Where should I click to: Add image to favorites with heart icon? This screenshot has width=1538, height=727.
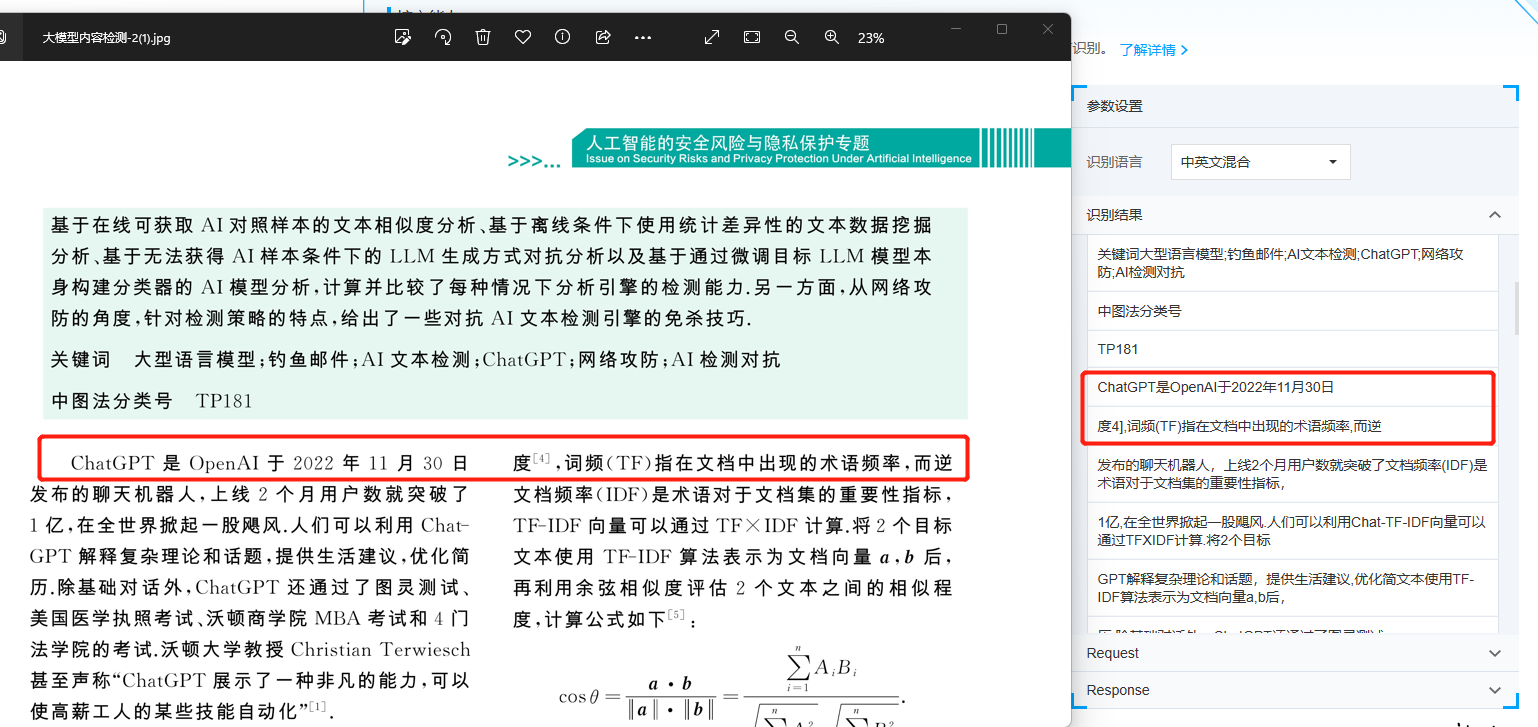tap(522, 37)
